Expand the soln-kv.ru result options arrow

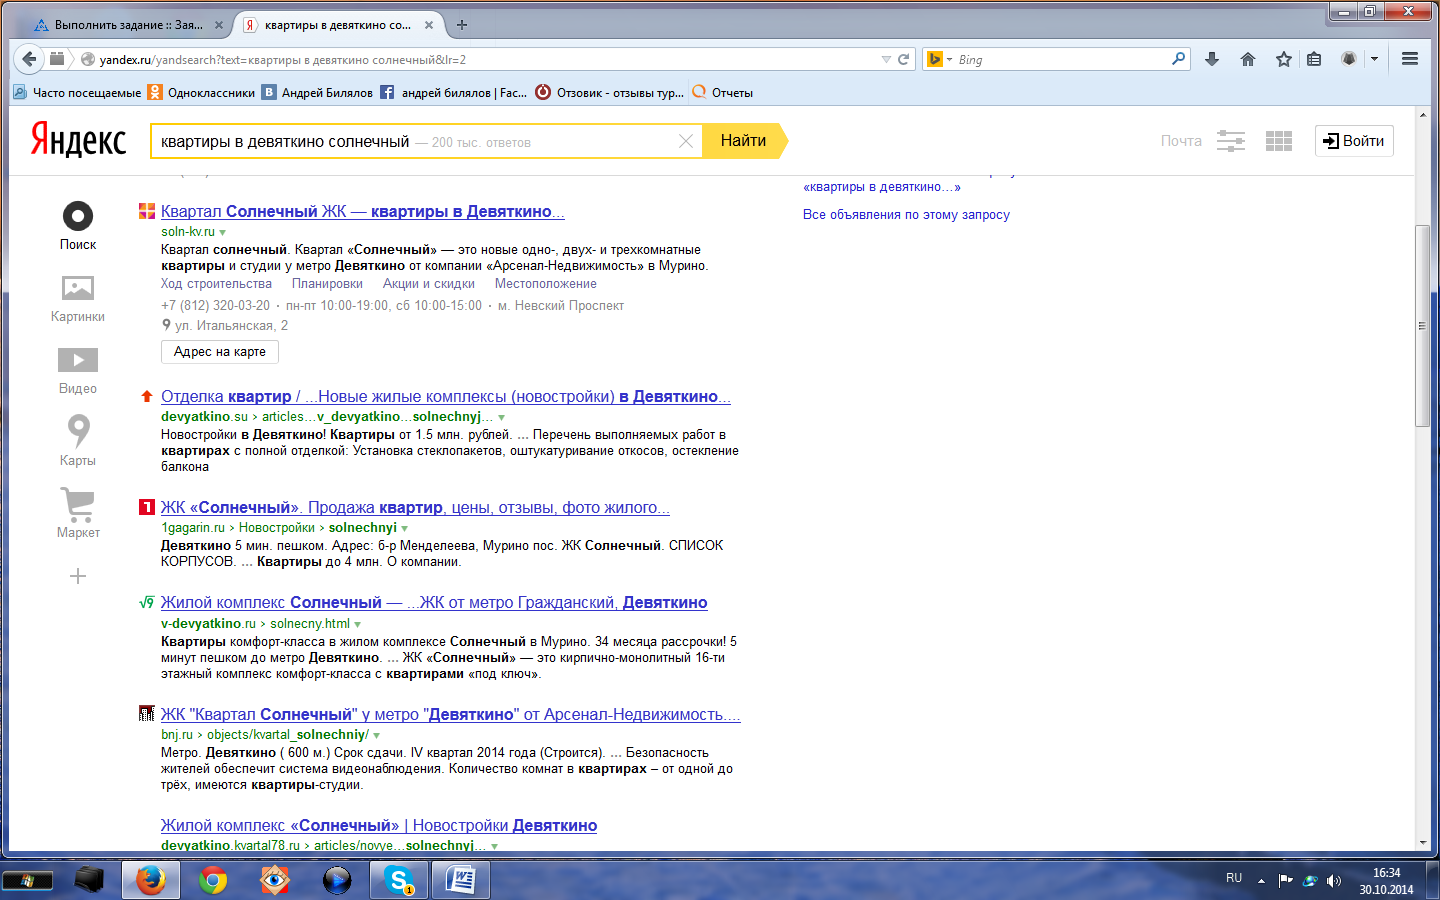click(x=223, y=232)
